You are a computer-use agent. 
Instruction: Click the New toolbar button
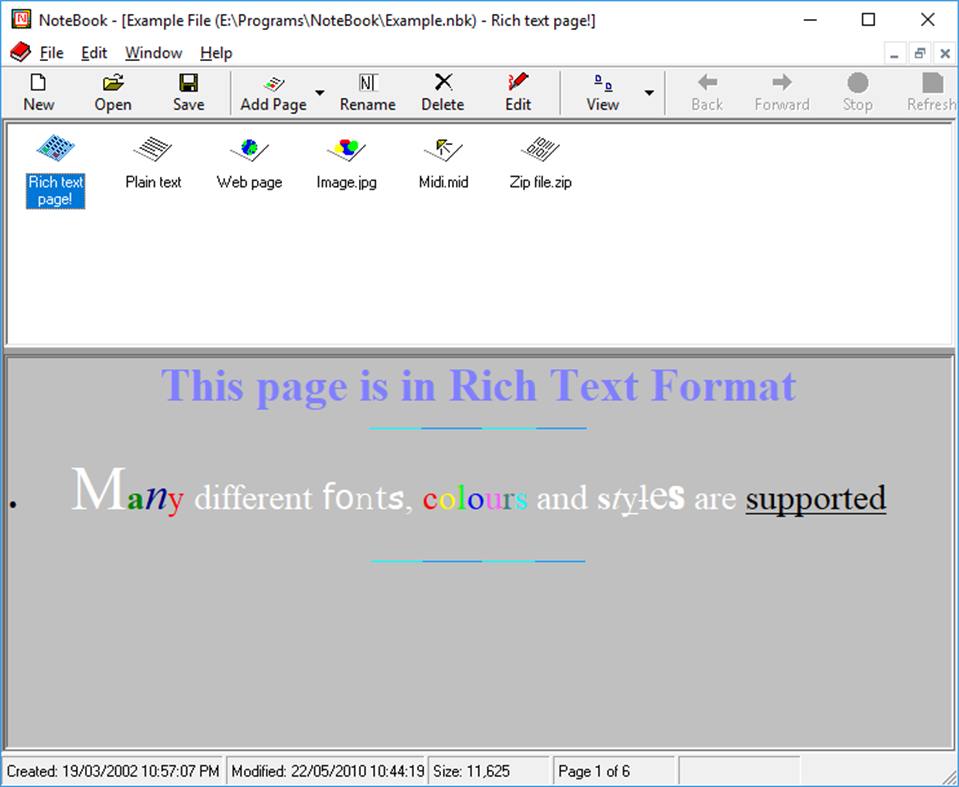coord(39,92)
